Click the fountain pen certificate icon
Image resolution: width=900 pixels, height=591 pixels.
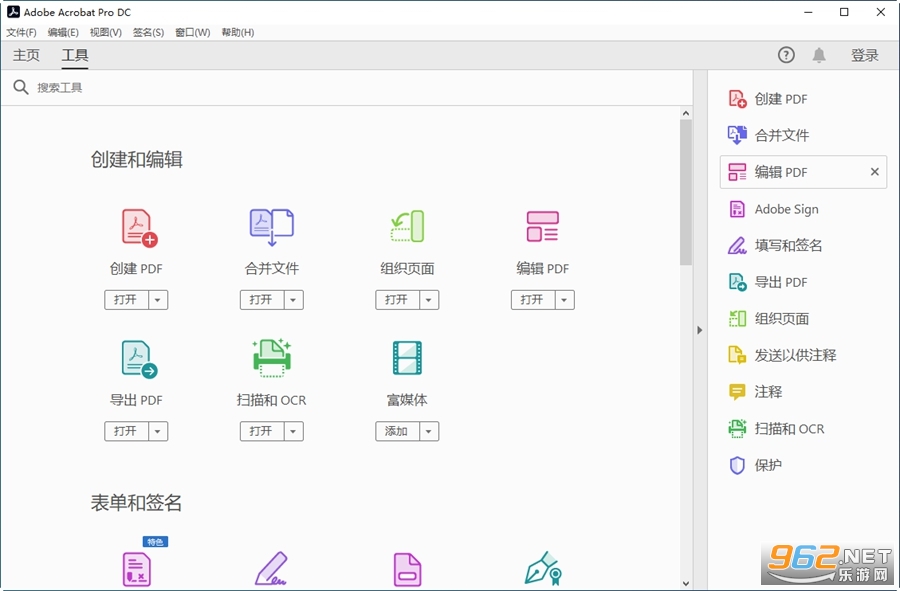pos(543,569)
